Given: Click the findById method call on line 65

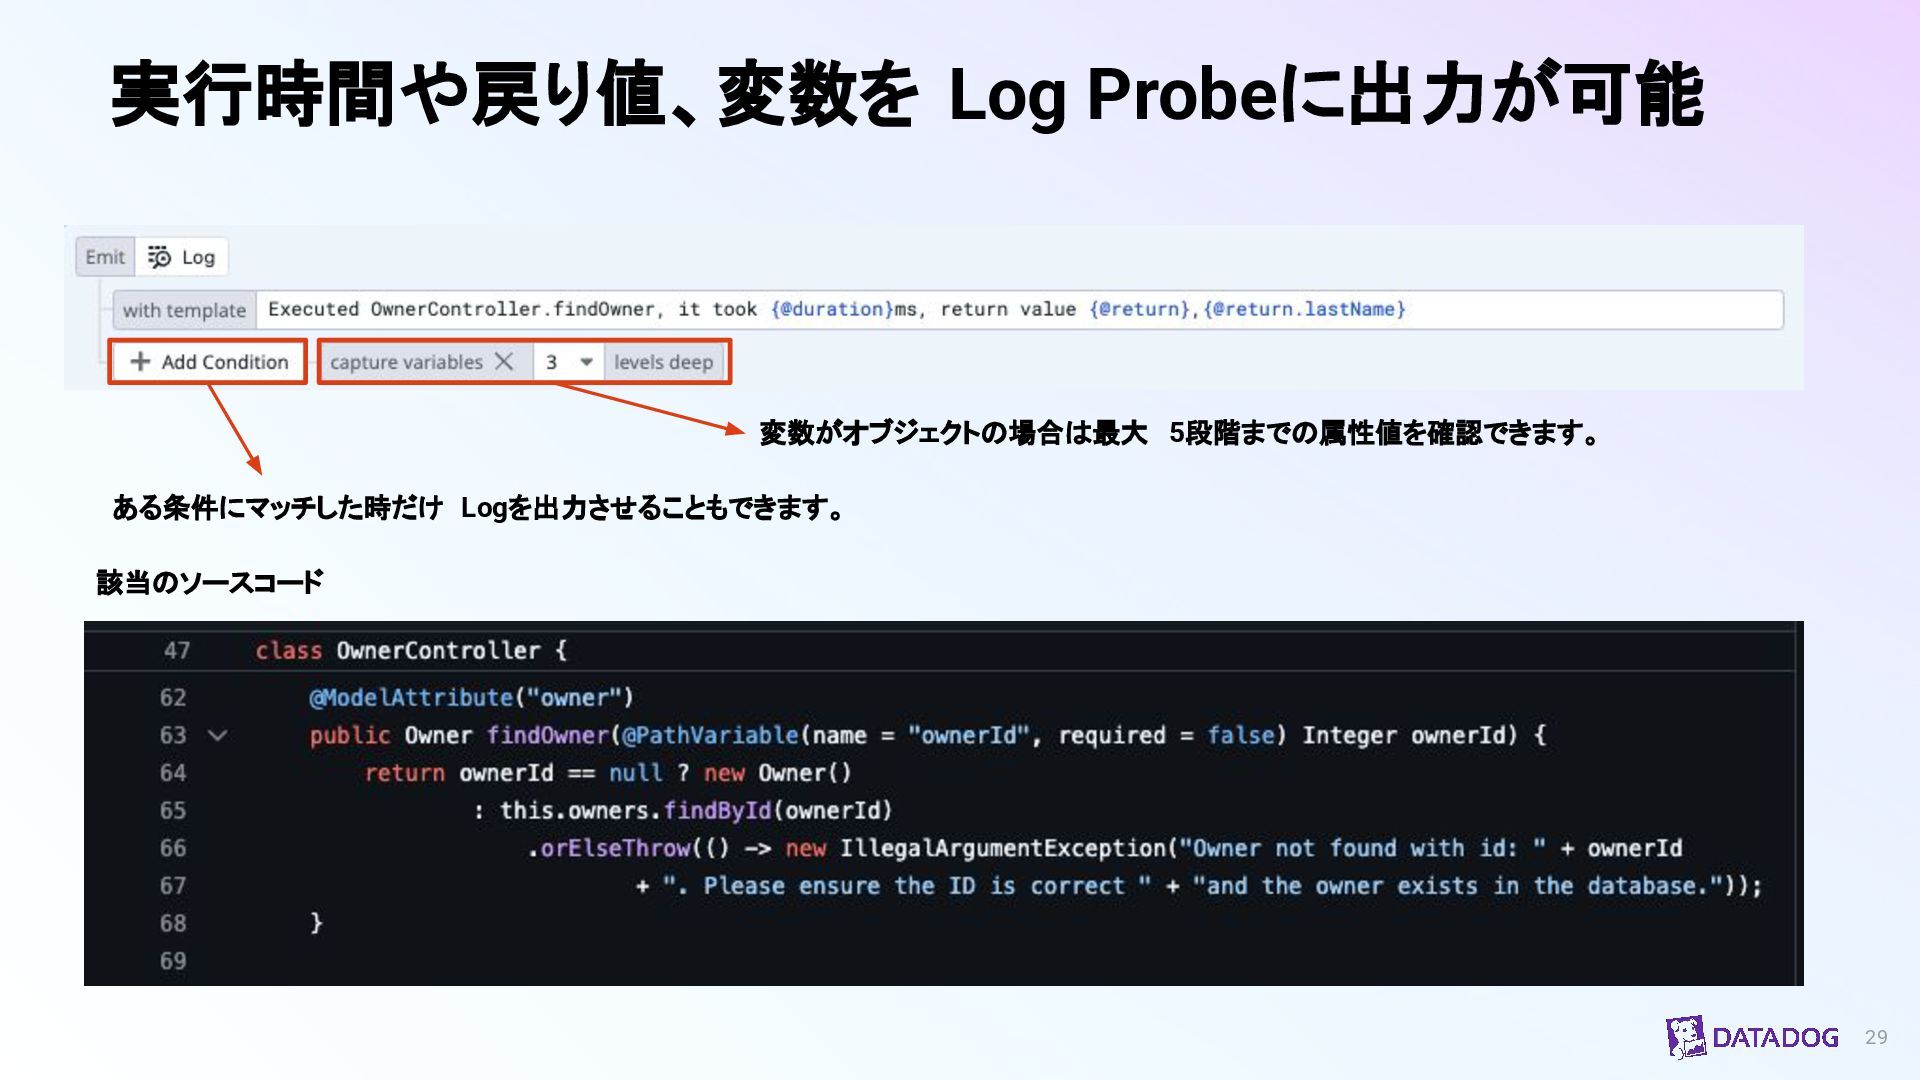Looking at the screenshot, I should (717, 811).
